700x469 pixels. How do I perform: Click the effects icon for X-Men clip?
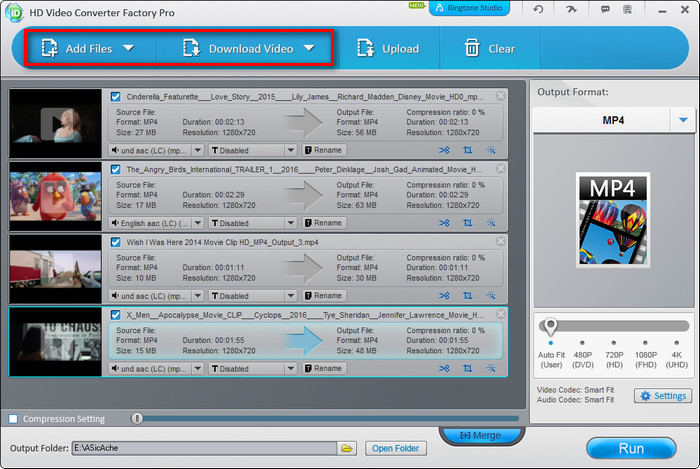[491, 368]
